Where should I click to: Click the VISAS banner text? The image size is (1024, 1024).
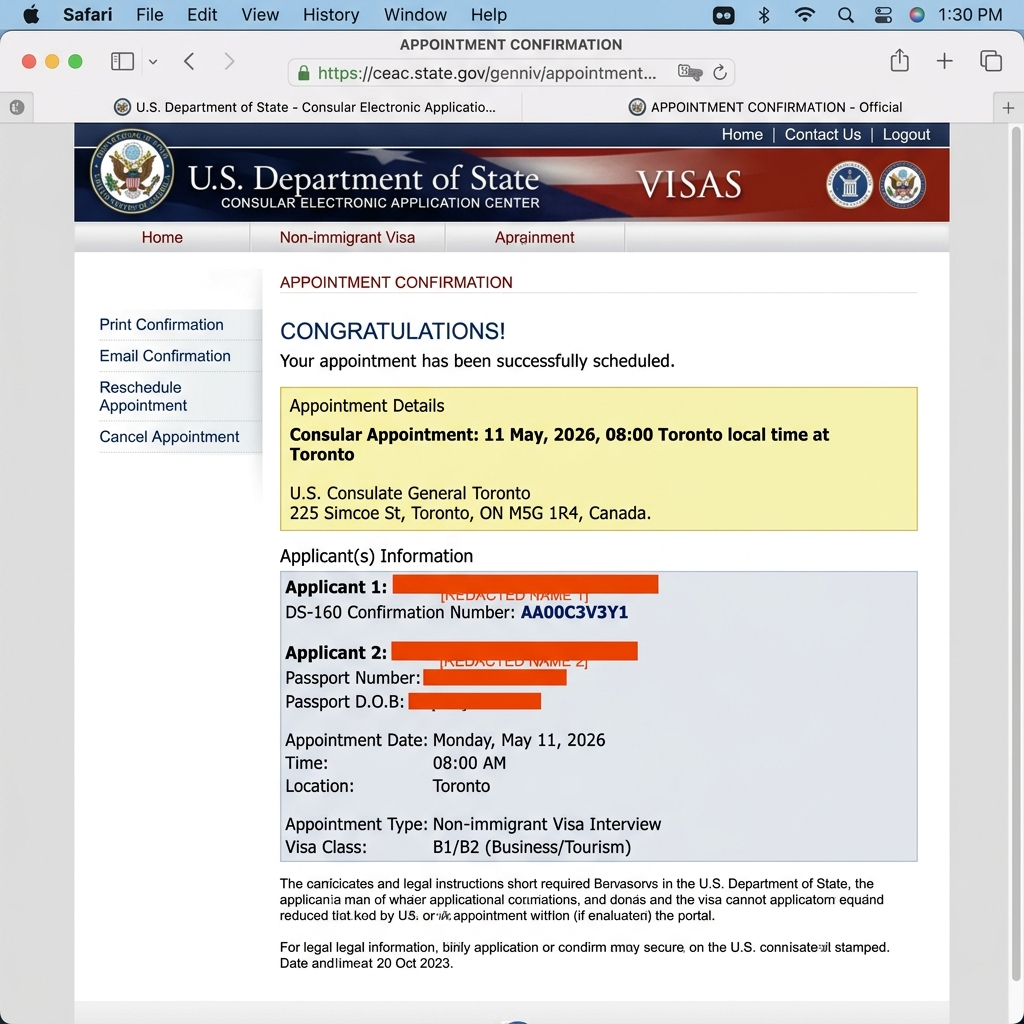coord(689,184)
